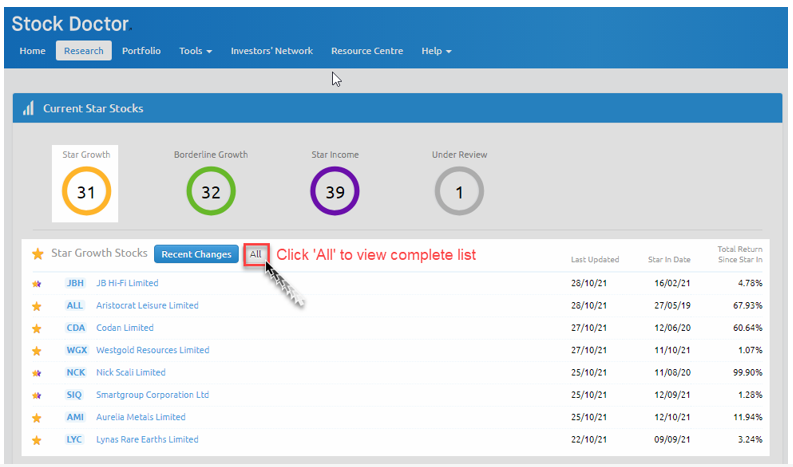This screenshot has height=467, width=793.
Task: Open the NCK ticker code
Action: click(x=76, y=372)
